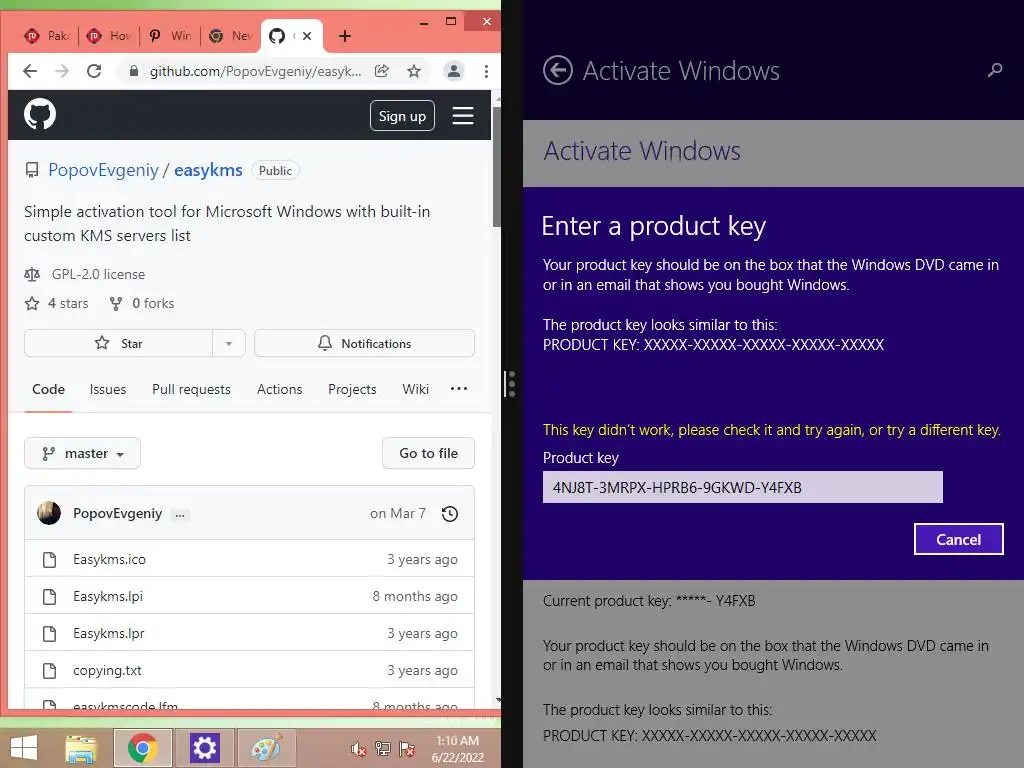This screenshot has width=1024, height=768.
Task: View the 0 forks link
Action: pyautogui.click(x=142, y=303)
